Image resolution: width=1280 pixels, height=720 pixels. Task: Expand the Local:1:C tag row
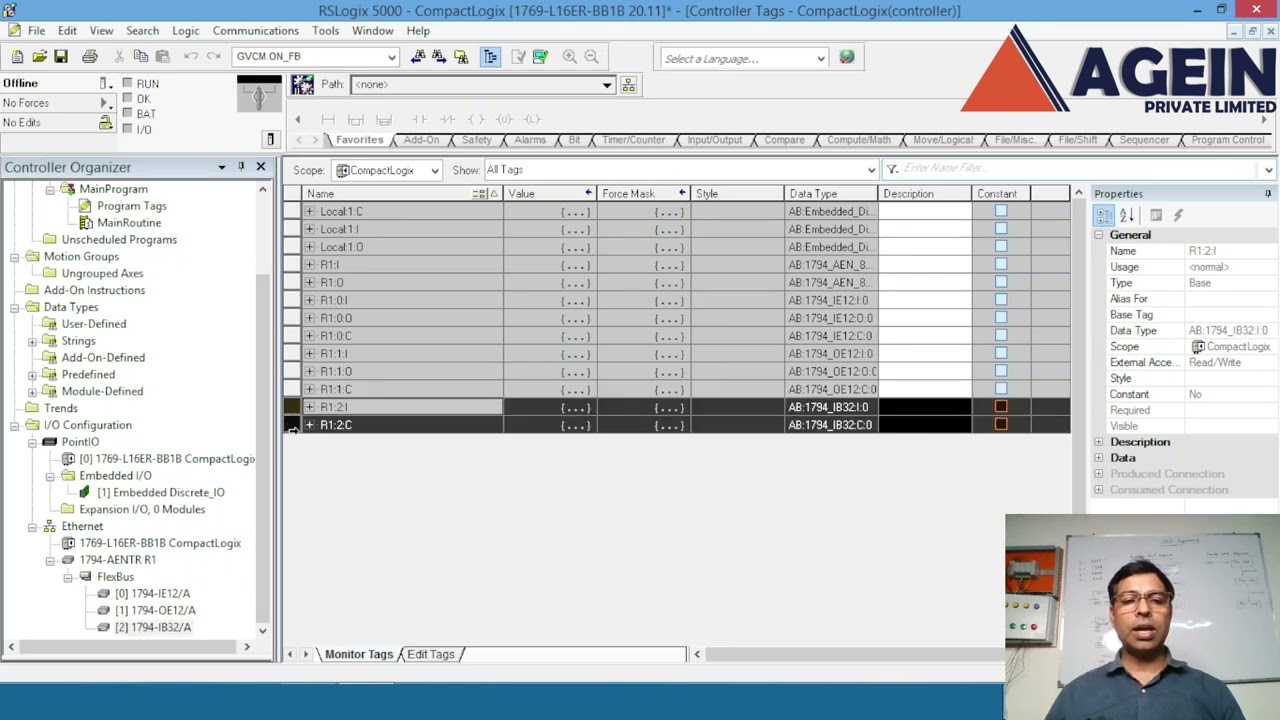pos(310,212)
